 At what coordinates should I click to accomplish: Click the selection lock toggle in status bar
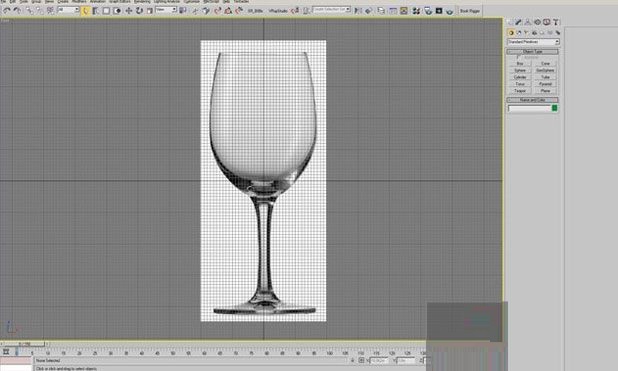coord(352,360)
